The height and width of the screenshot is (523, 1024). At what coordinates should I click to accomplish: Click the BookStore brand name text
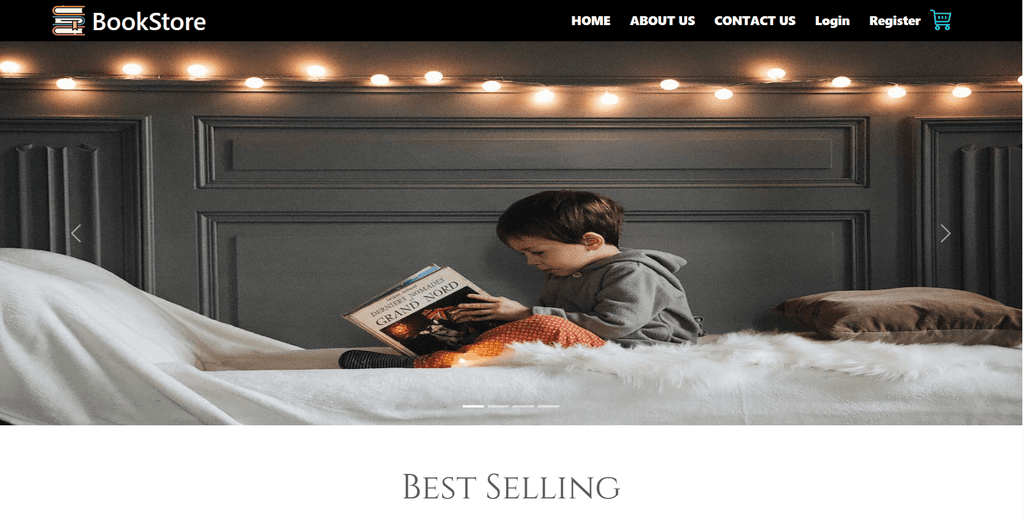point(149,22)
